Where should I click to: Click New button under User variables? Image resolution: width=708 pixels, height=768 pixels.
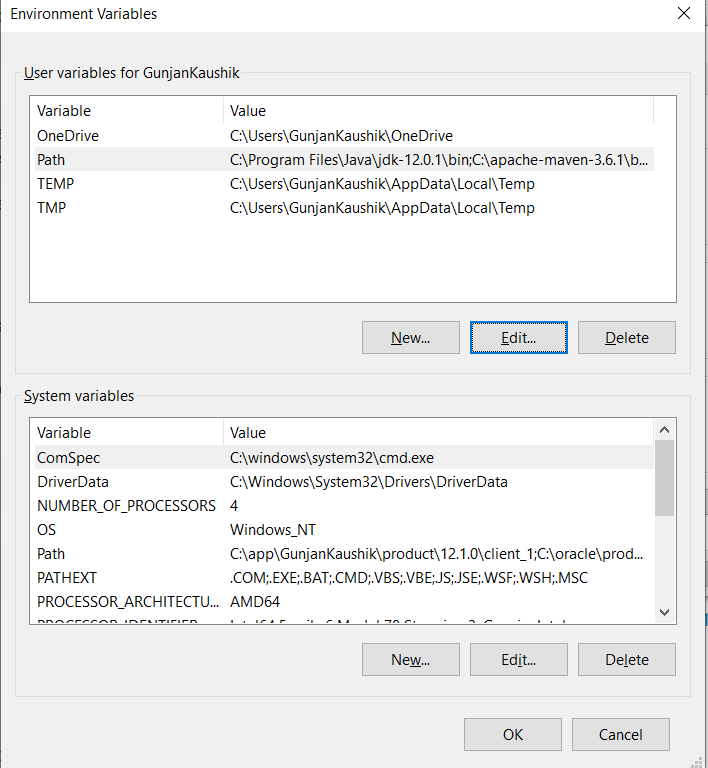[x=410, y=338]
